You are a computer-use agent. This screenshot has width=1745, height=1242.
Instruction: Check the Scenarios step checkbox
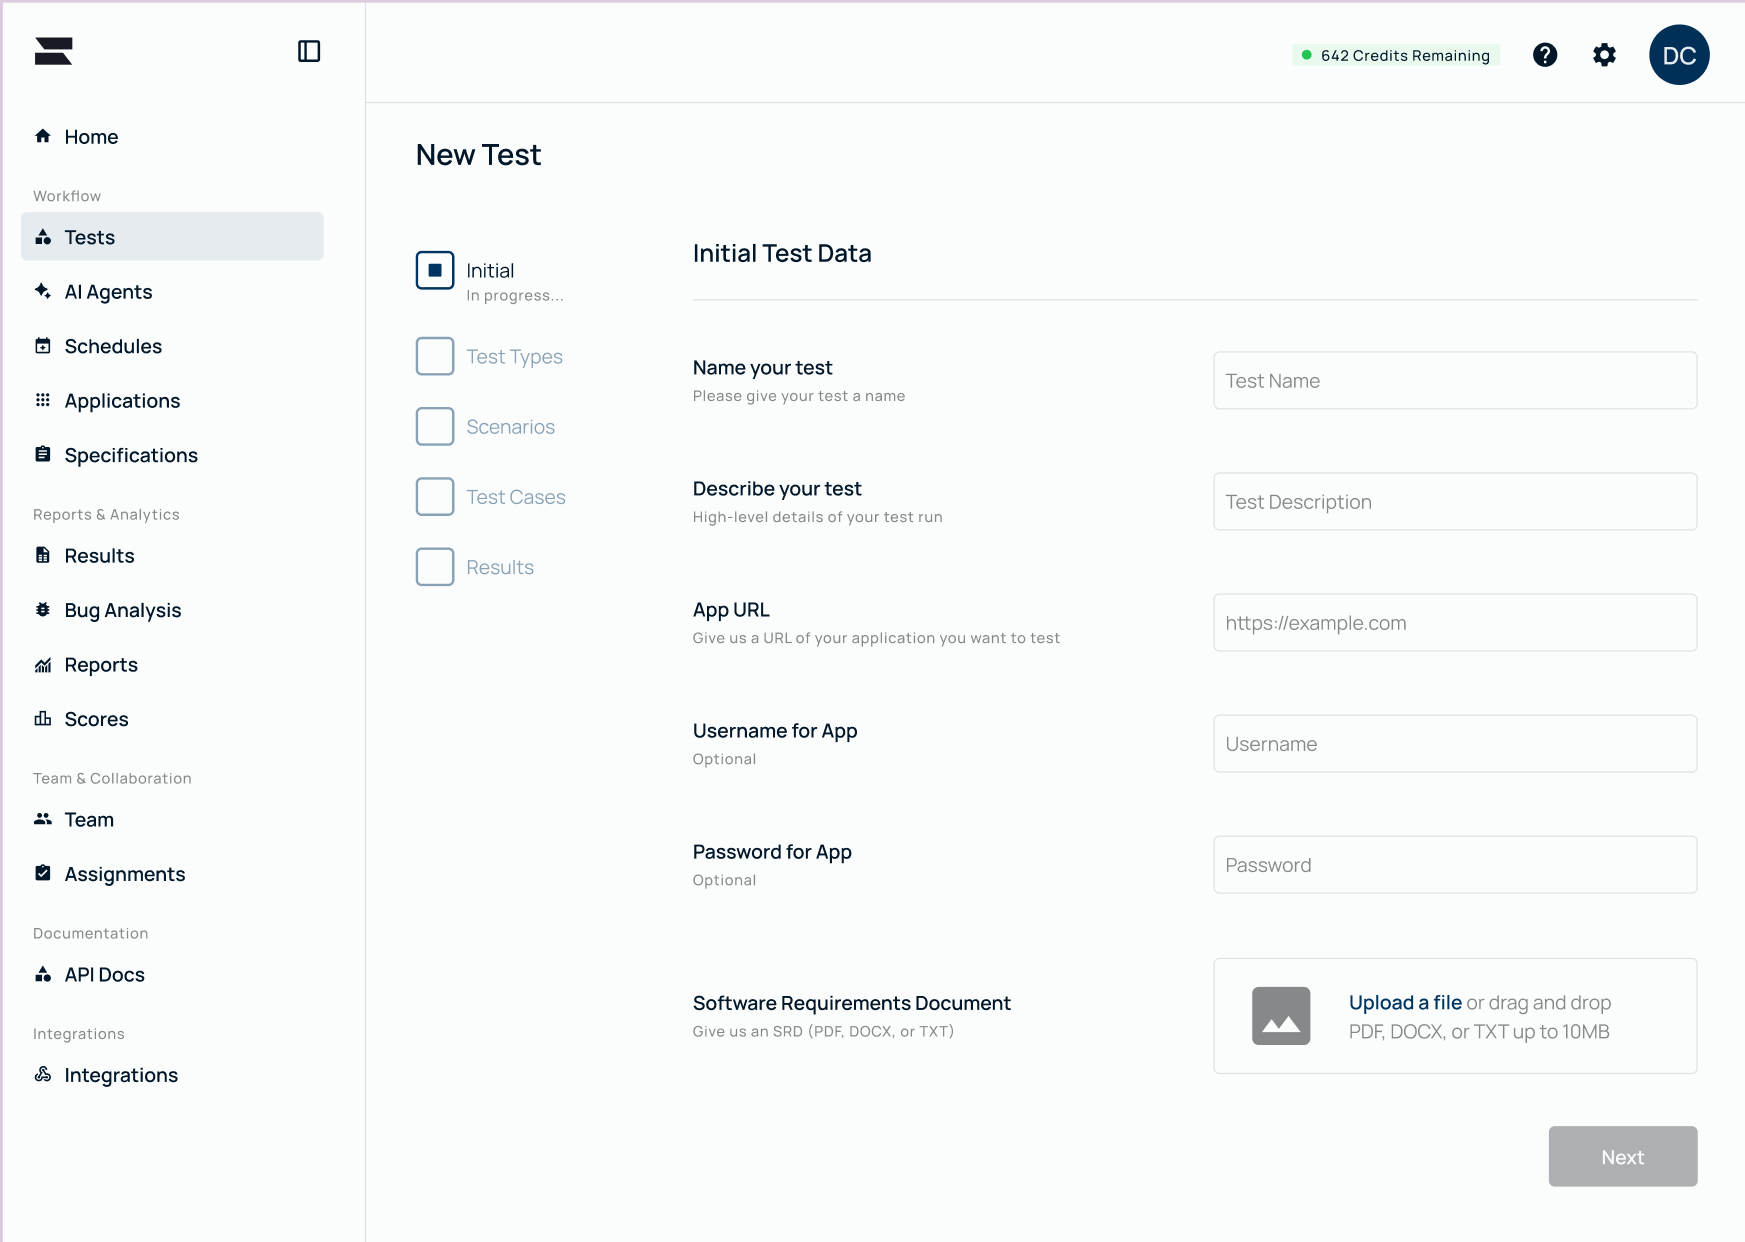point(434,426)
